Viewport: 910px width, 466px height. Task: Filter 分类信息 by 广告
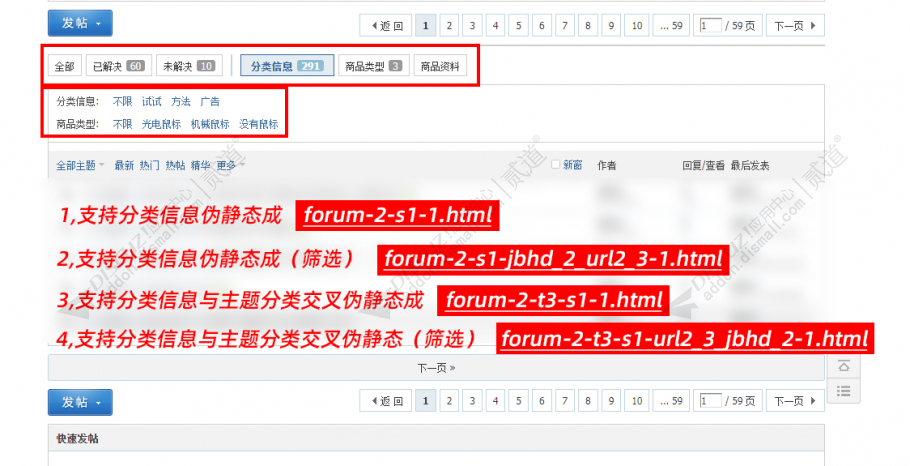[x=210, y=102]
